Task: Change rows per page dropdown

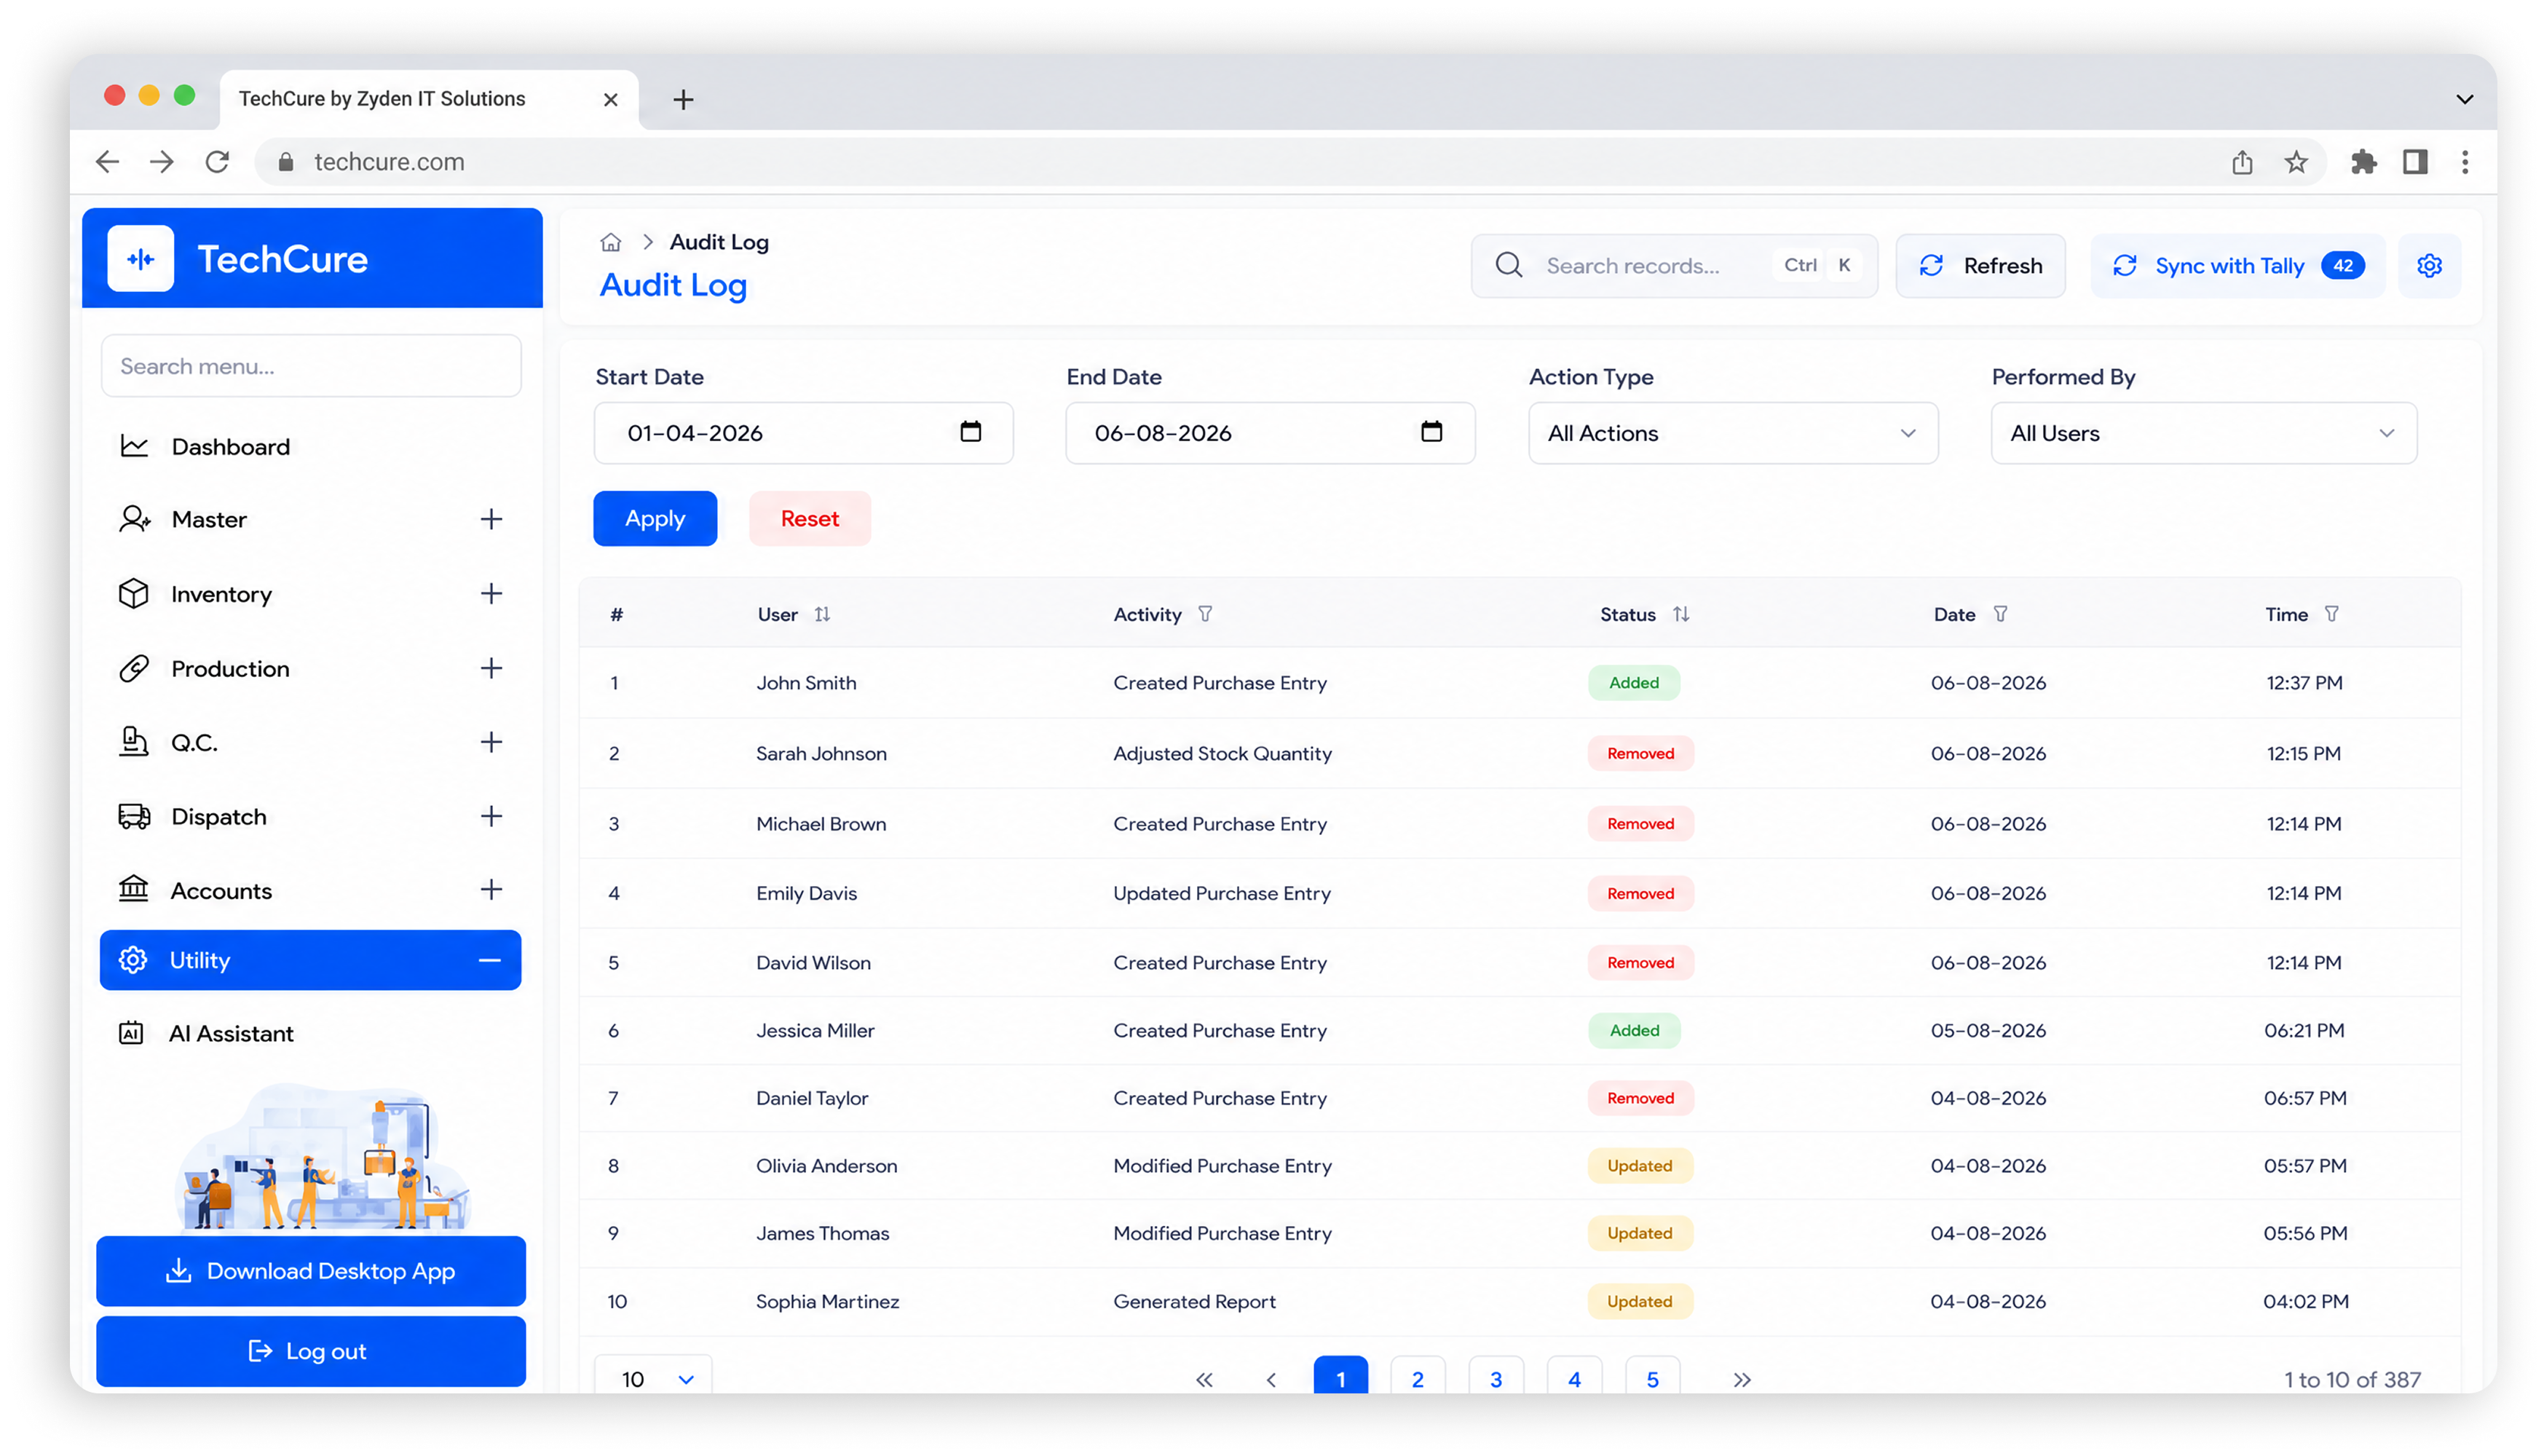Action: 653,1377
